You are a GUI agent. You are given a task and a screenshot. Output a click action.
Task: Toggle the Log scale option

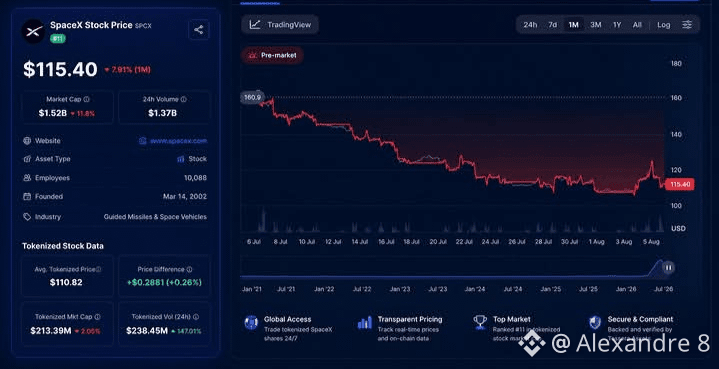(x=664, y=25)
